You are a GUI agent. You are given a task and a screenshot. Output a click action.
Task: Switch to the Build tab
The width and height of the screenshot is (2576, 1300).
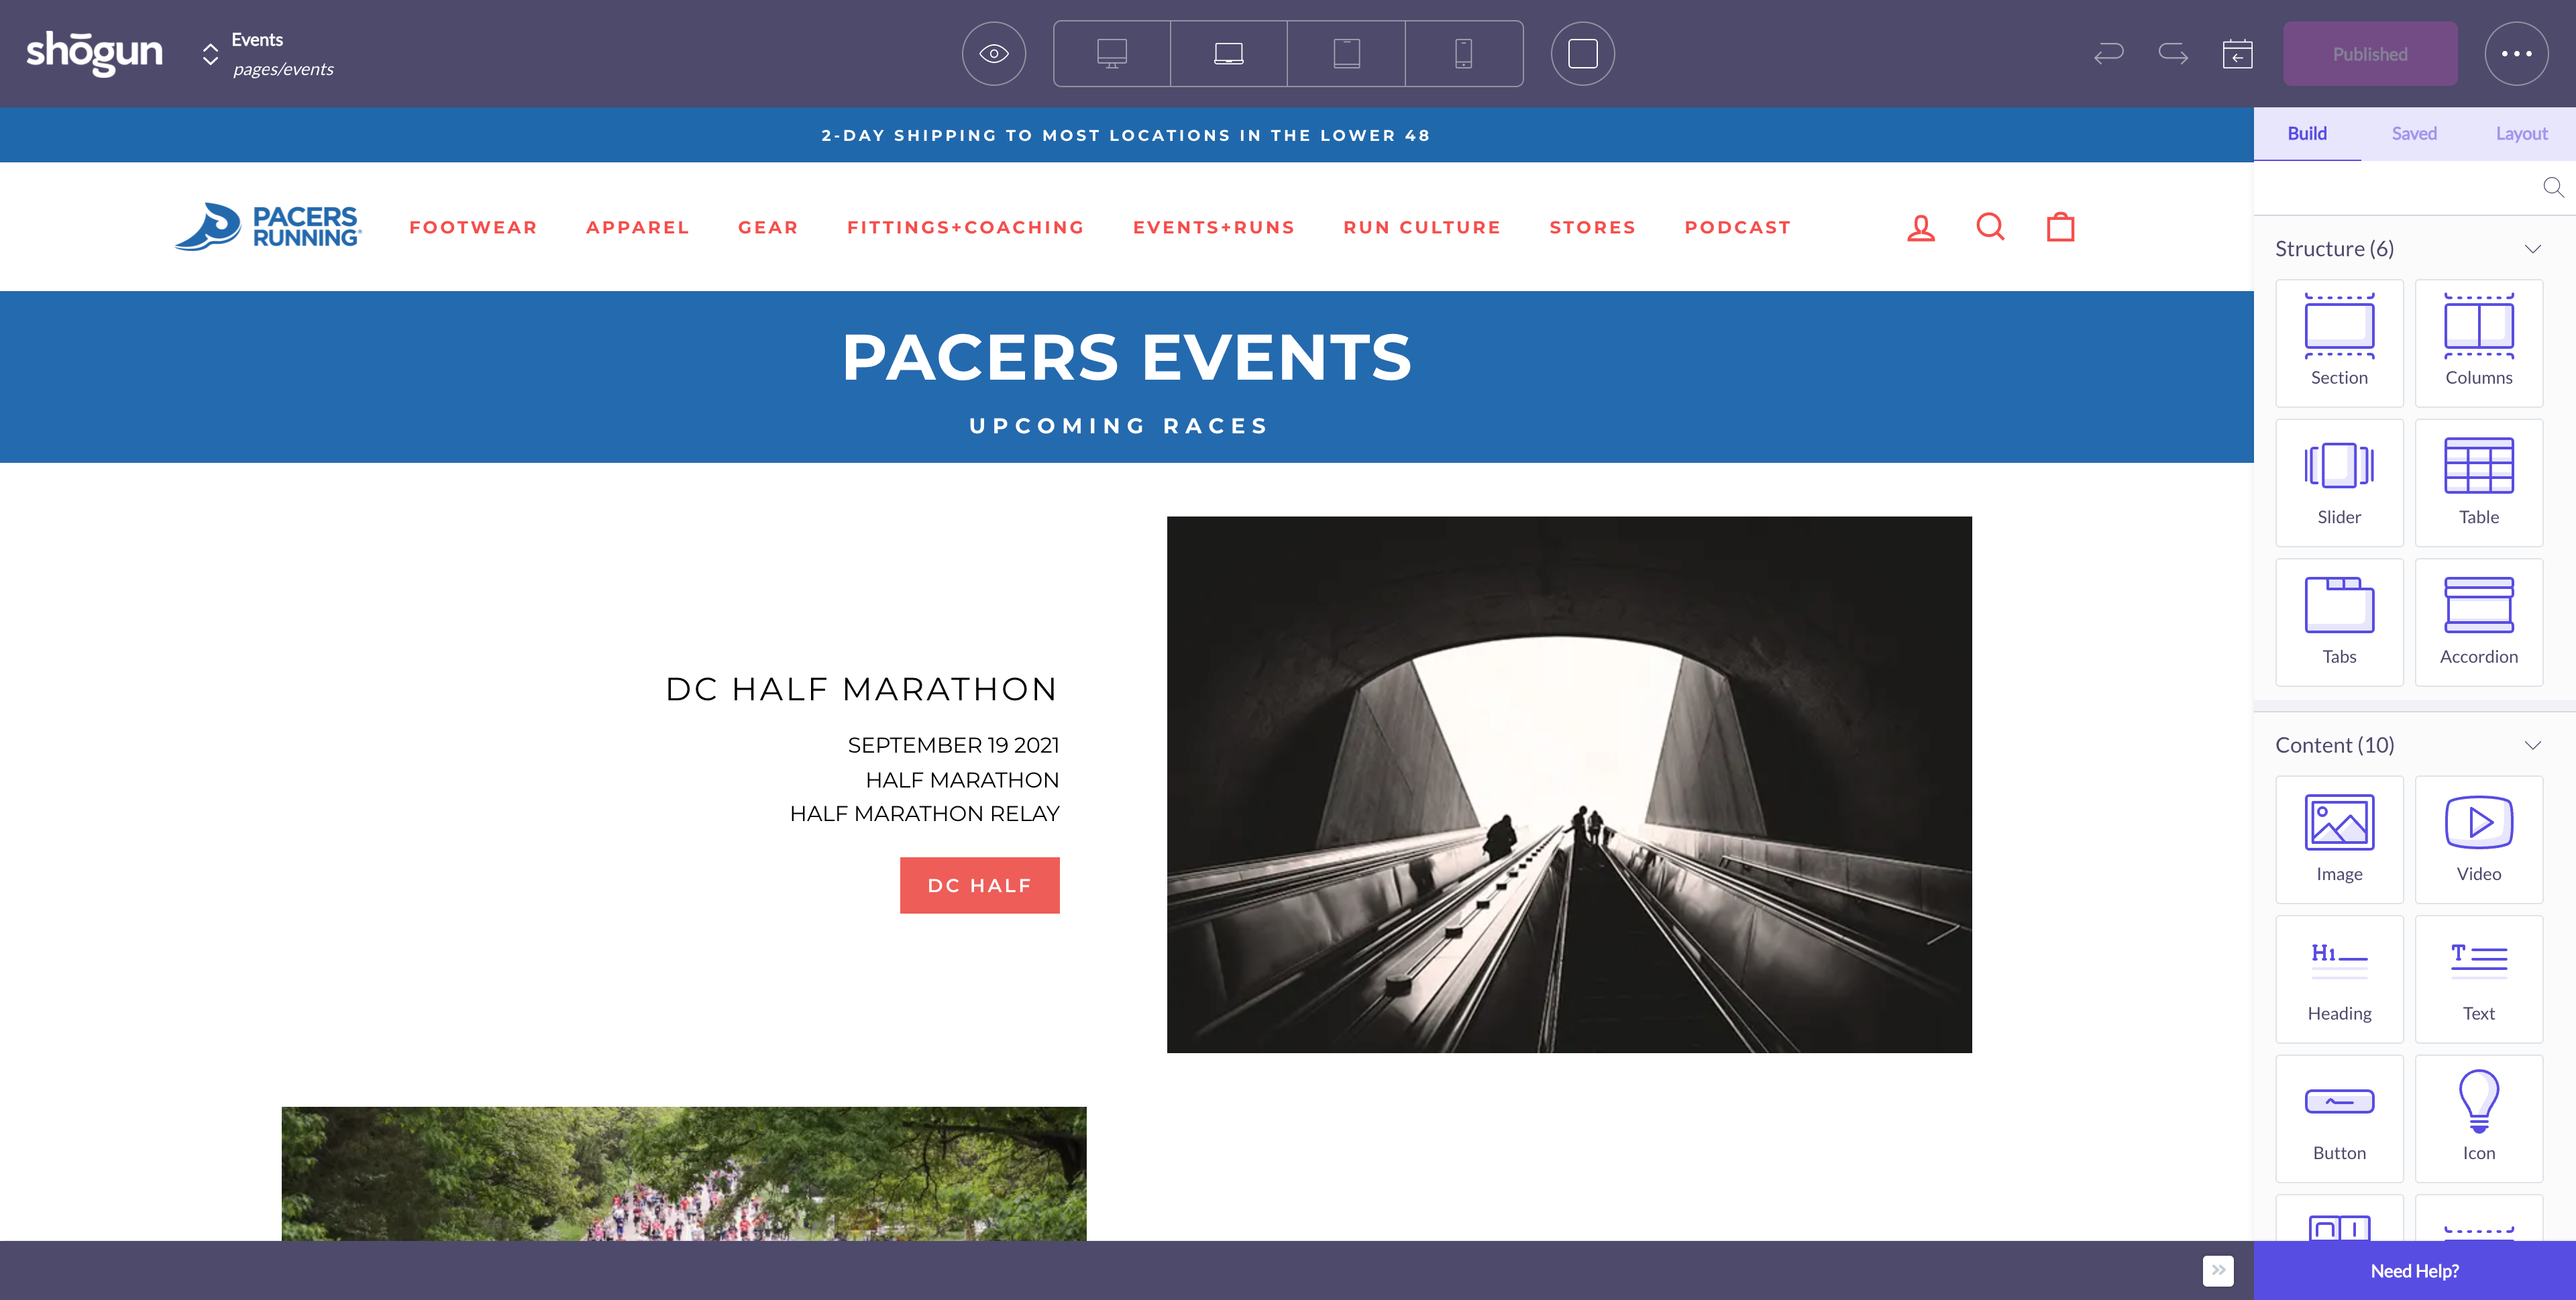[x=2307, y=134]
